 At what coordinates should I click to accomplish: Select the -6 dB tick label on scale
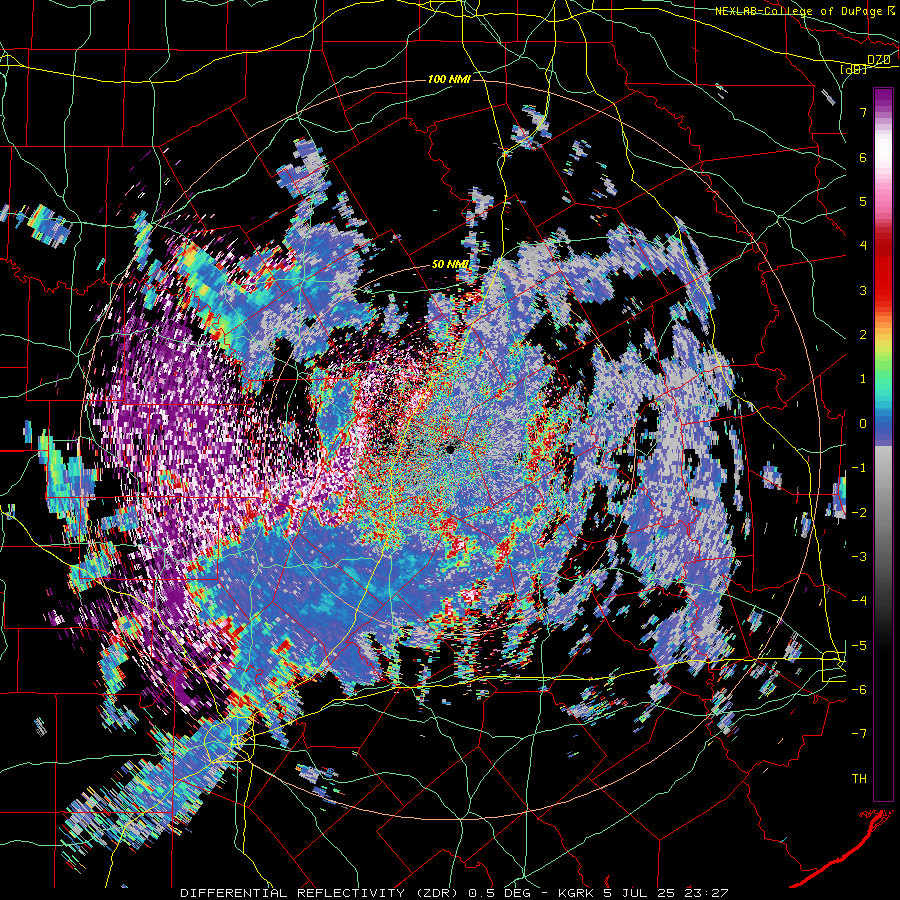coord(859,689)
